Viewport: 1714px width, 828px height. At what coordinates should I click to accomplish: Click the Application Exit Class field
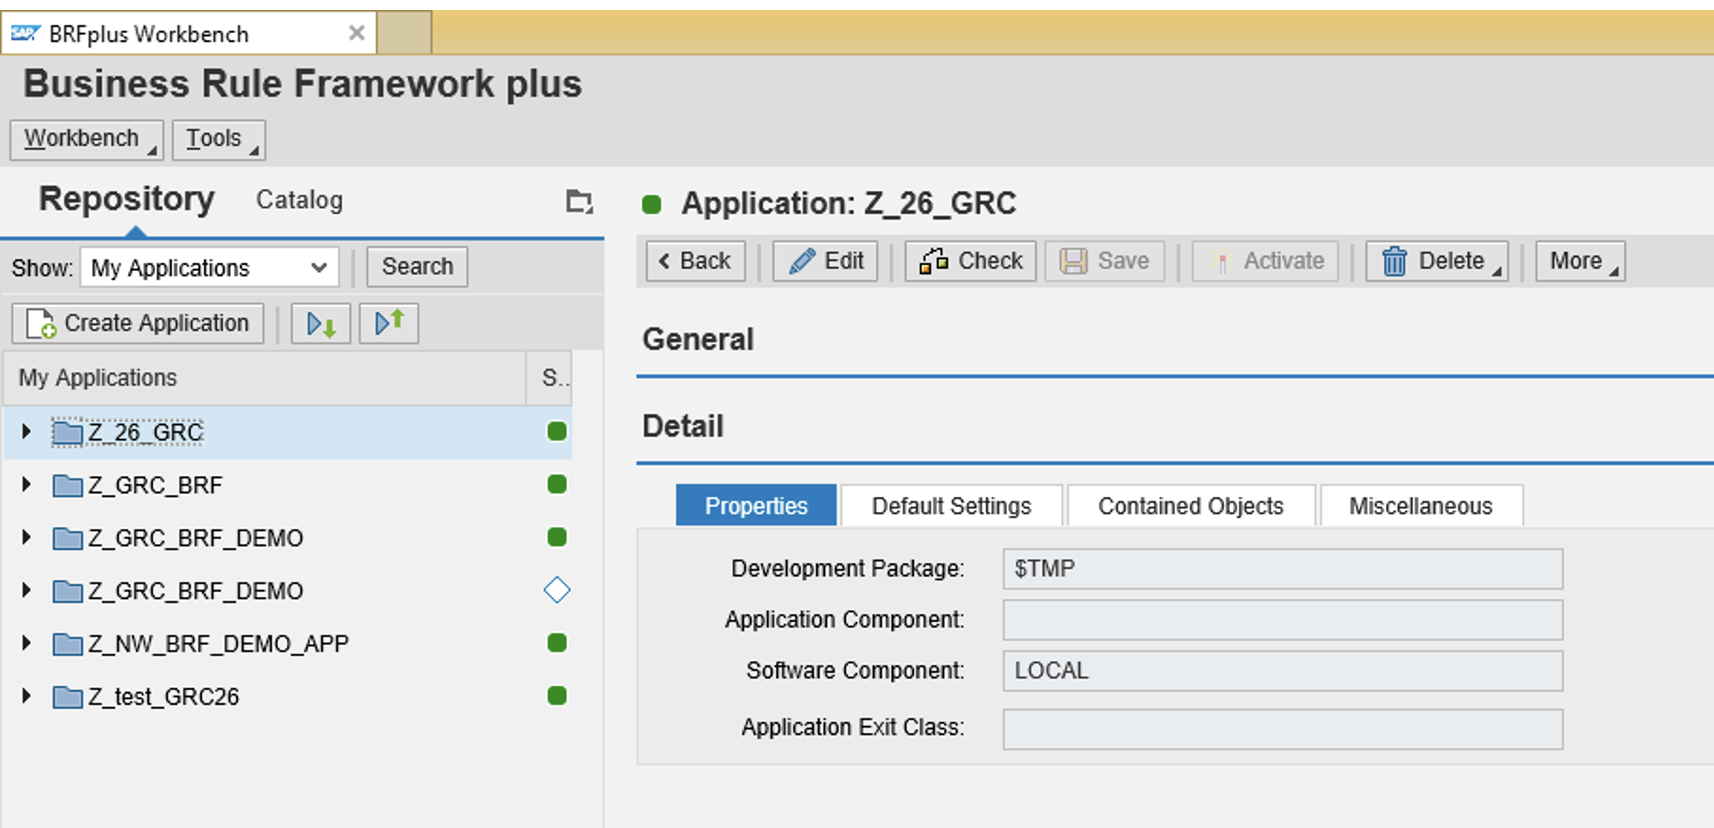[x=1283, y=729]
